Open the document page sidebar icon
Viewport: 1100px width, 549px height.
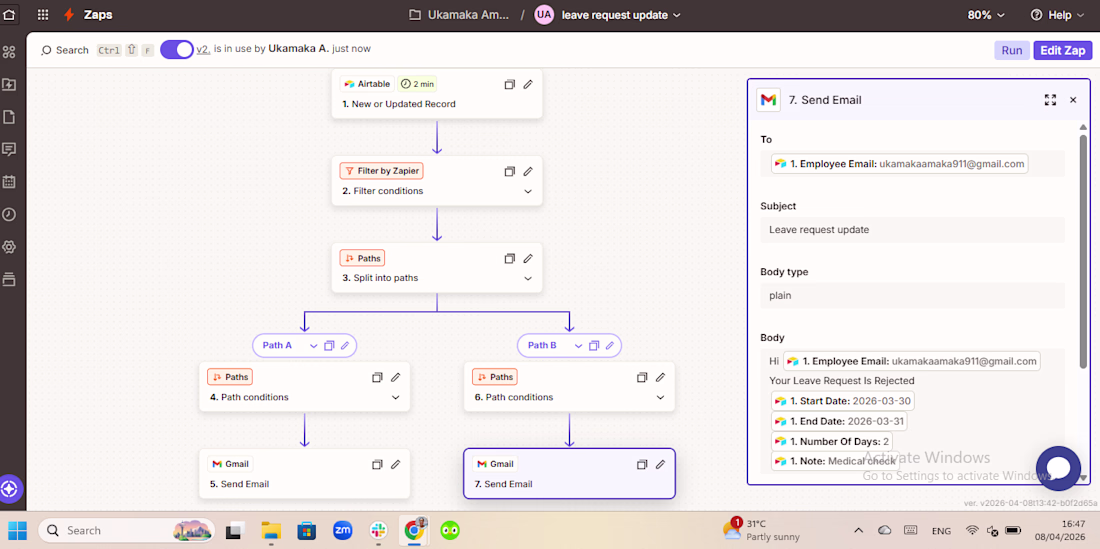9,117
